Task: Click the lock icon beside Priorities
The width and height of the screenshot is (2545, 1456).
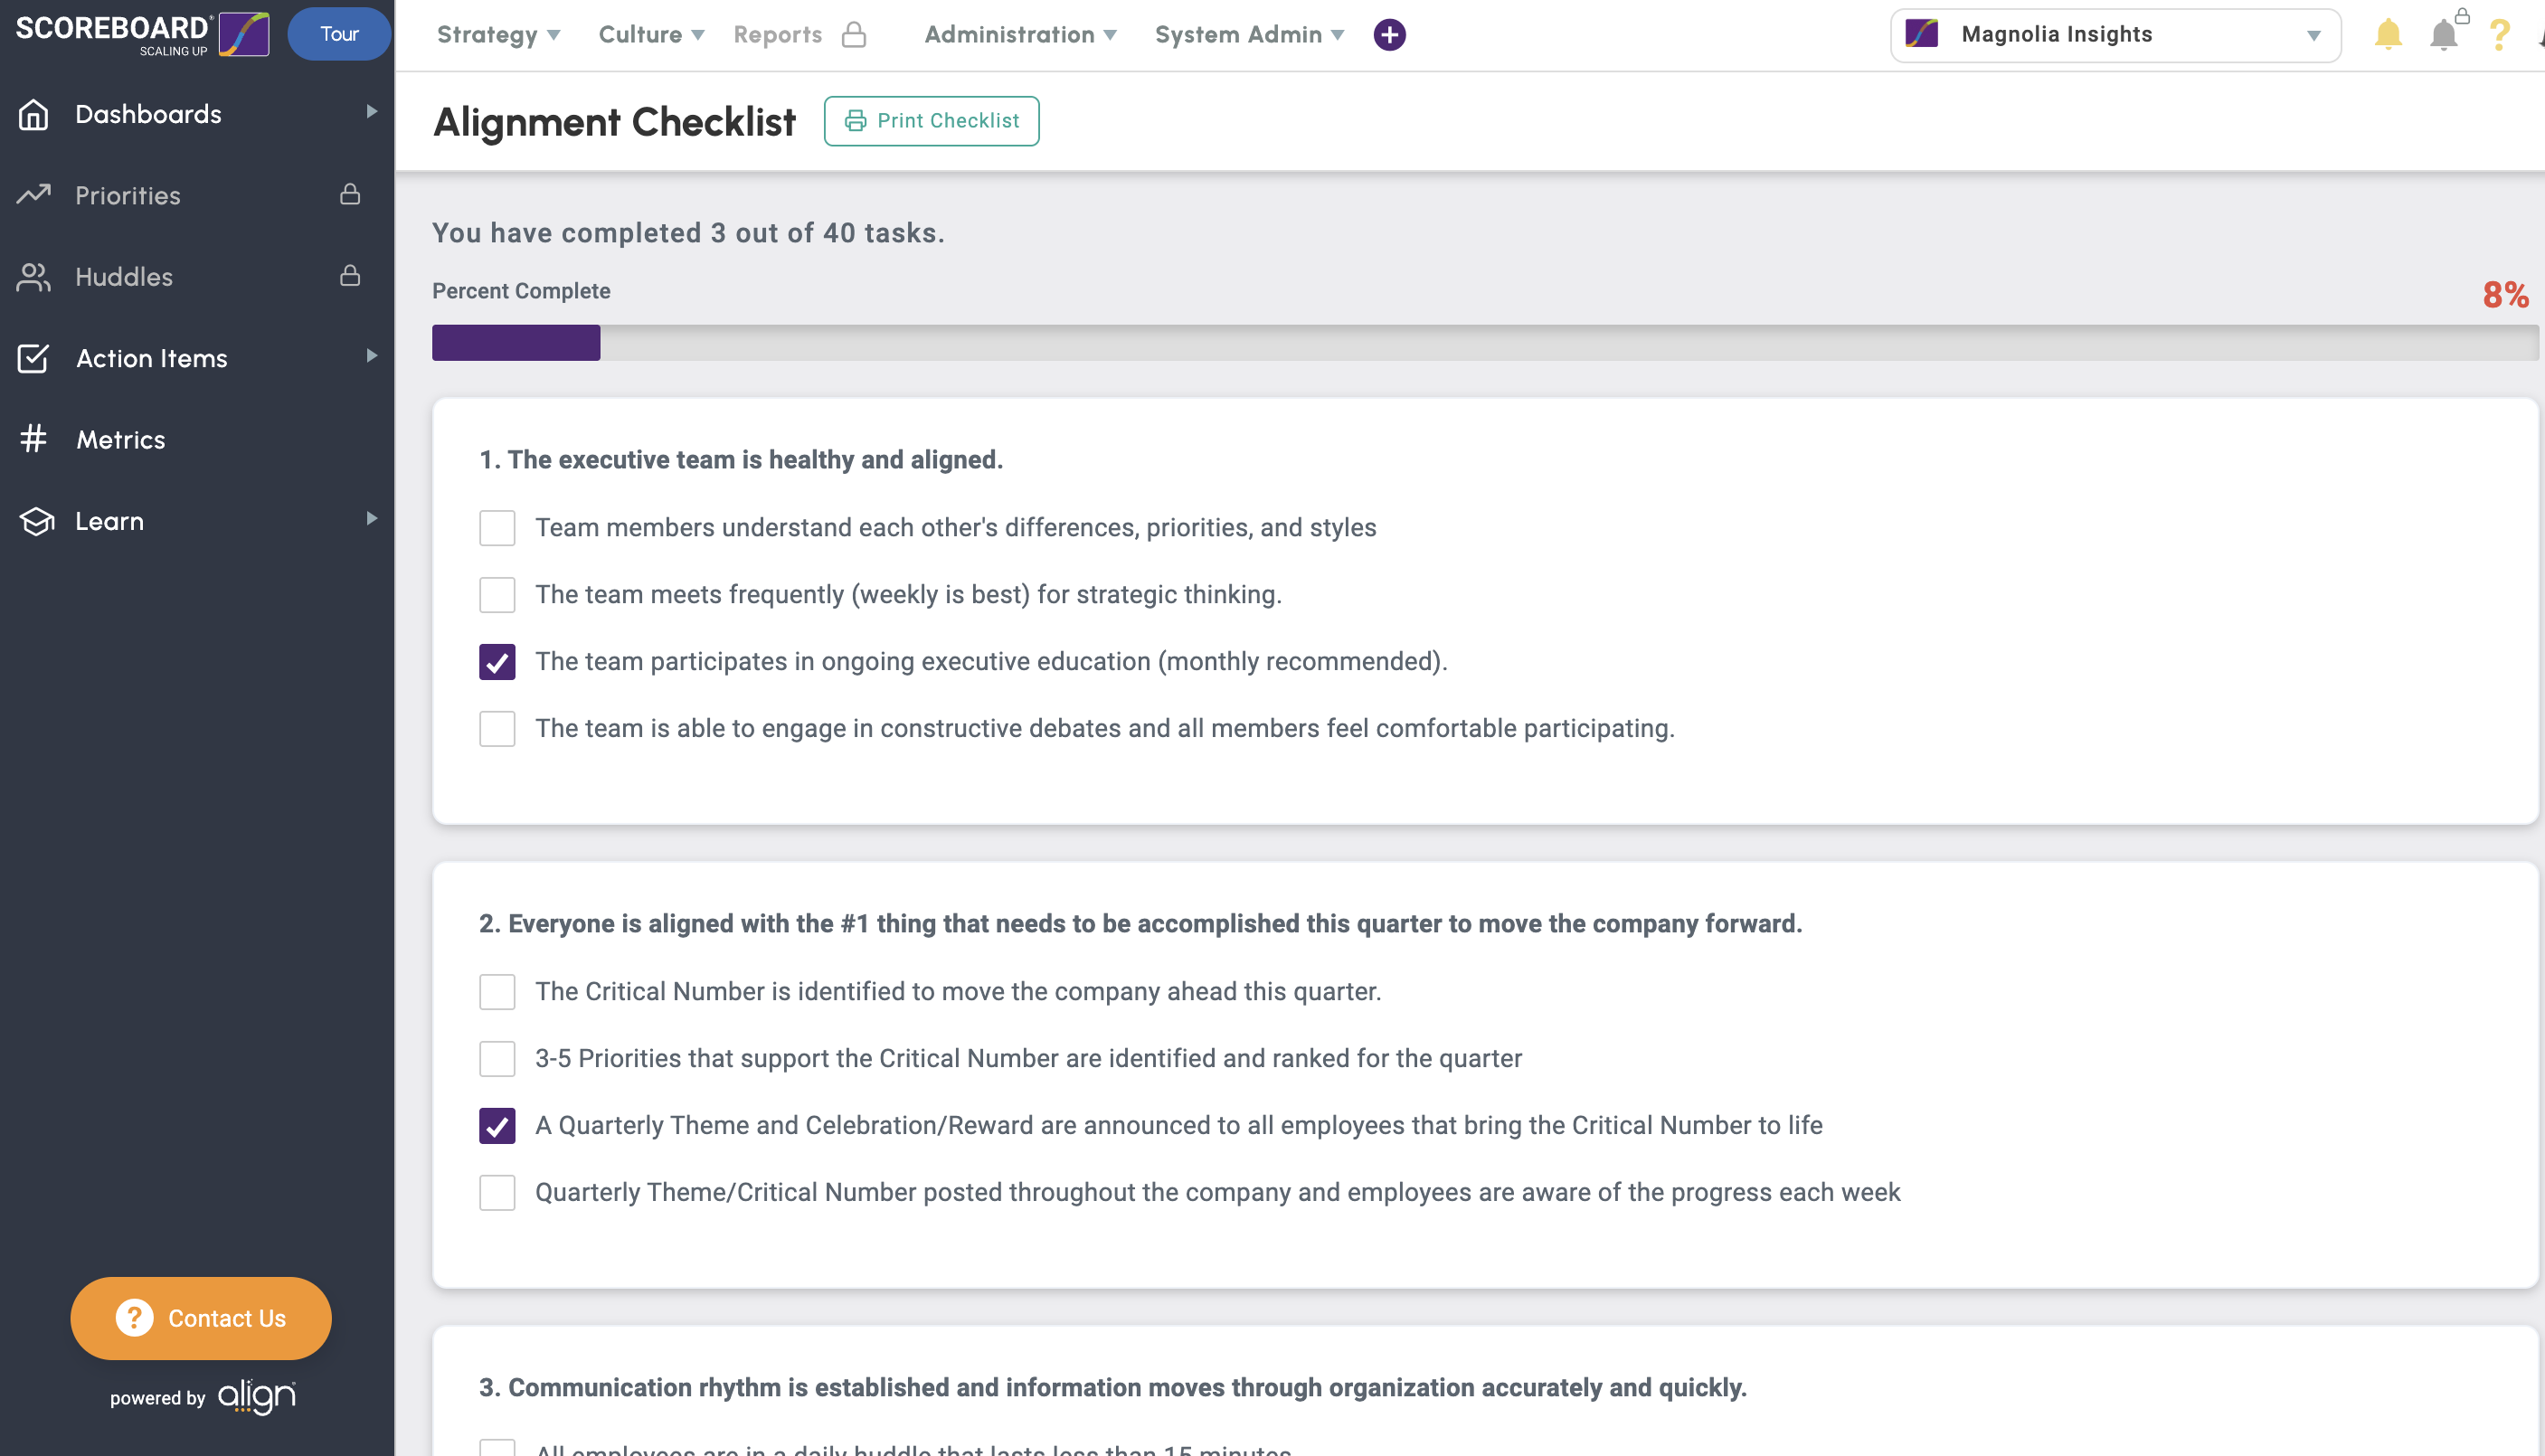Action: (350, 194)
